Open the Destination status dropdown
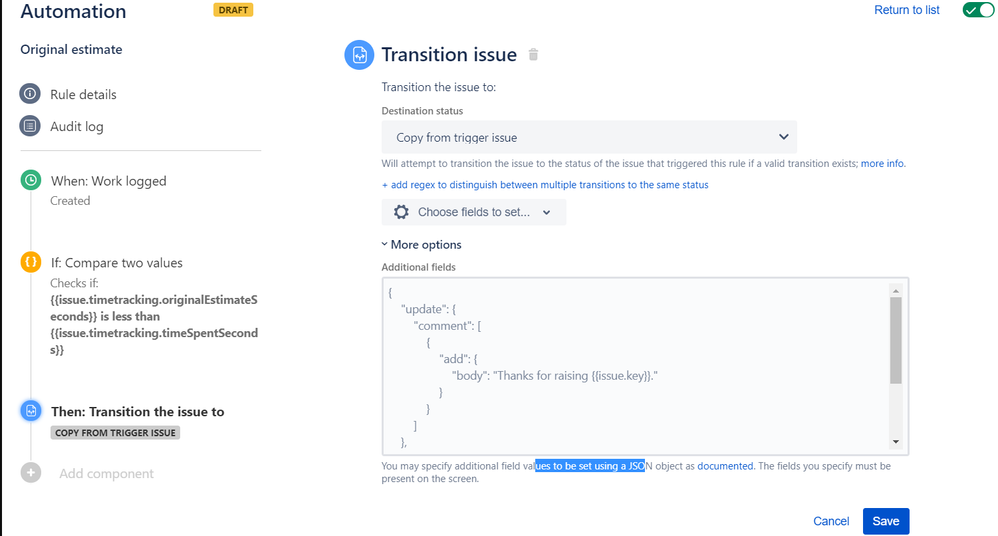Image resolution: width=998 pixels, height=536 pixels. click(589, 137)
